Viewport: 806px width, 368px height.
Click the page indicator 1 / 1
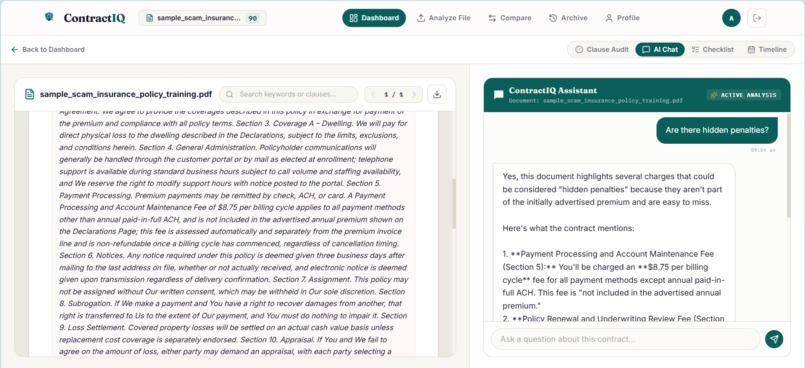pyautogui.click(x=394, y=95)
